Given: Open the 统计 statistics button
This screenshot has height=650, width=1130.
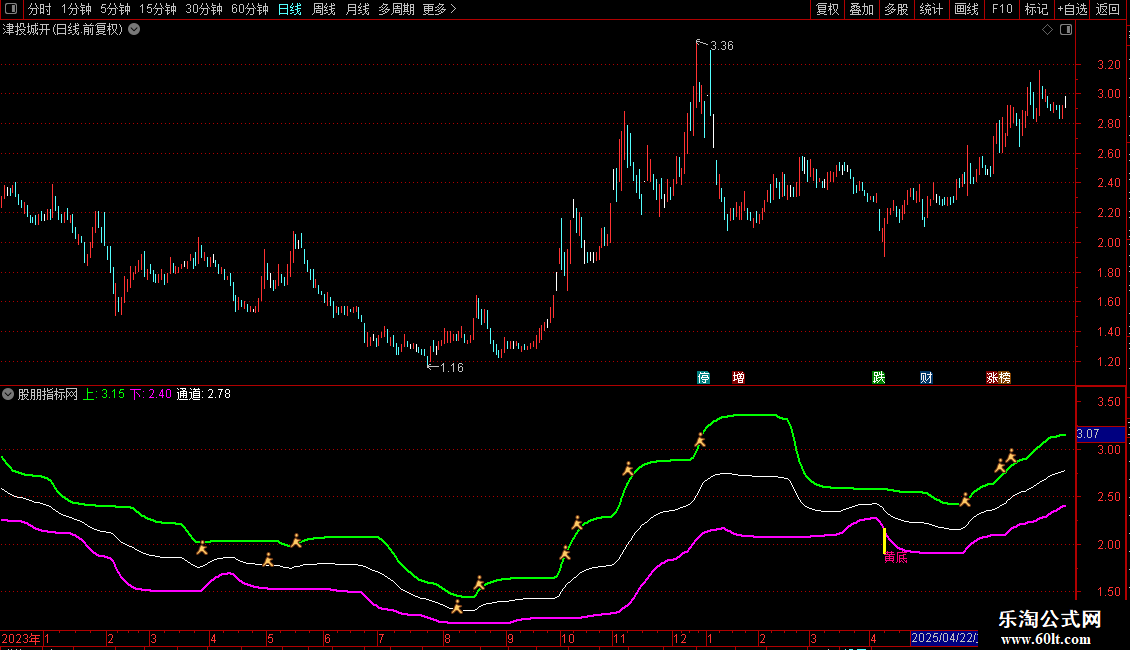Looking at the screenshot, I should [x=931, y=9].
